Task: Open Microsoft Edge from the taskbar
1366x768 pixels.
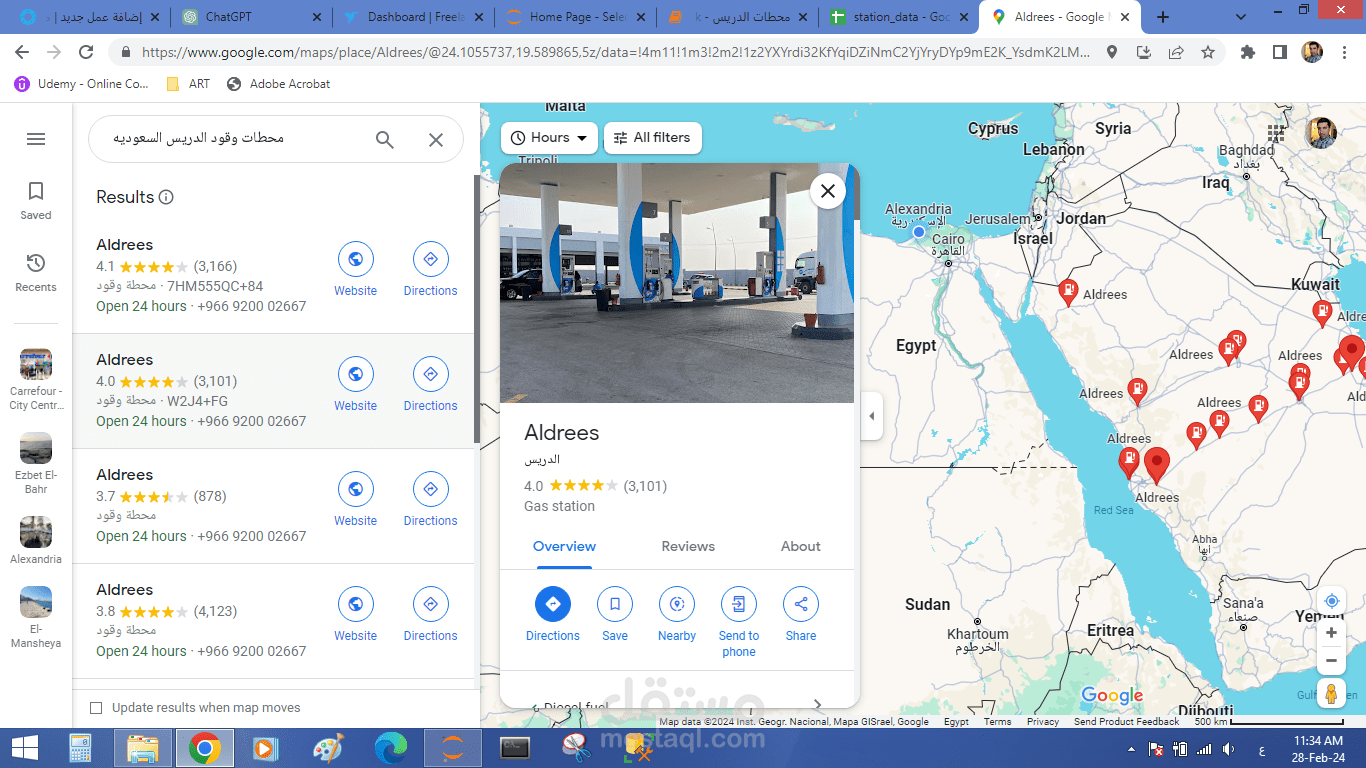Action: [390, 748]
